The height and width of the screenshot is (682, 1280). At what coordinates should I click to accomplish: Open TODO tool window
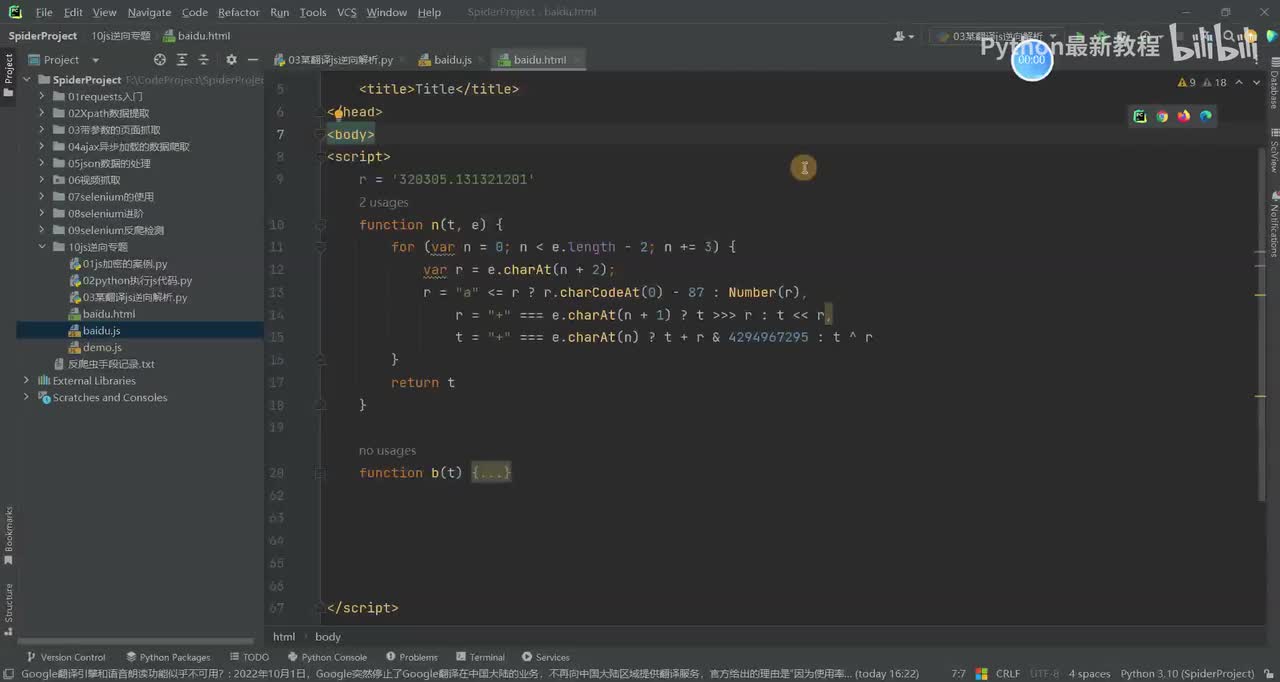pyautogui.click(x=249, y=657)
